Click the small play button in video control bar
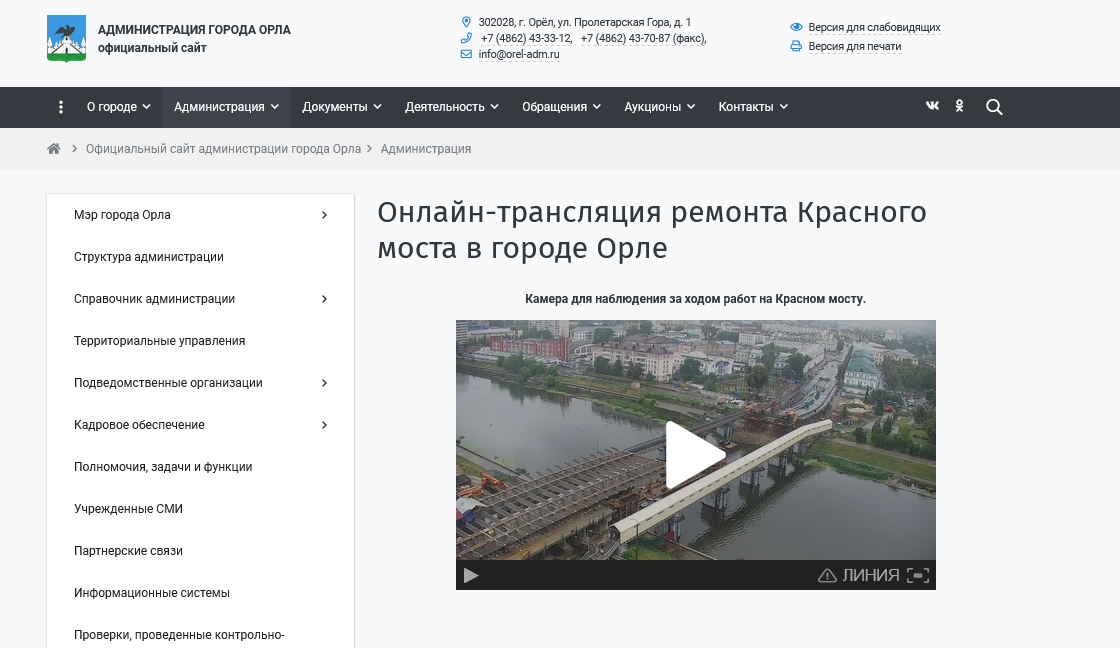The height and width of the screenshot is (648, 1120). (x=471, y=575)
